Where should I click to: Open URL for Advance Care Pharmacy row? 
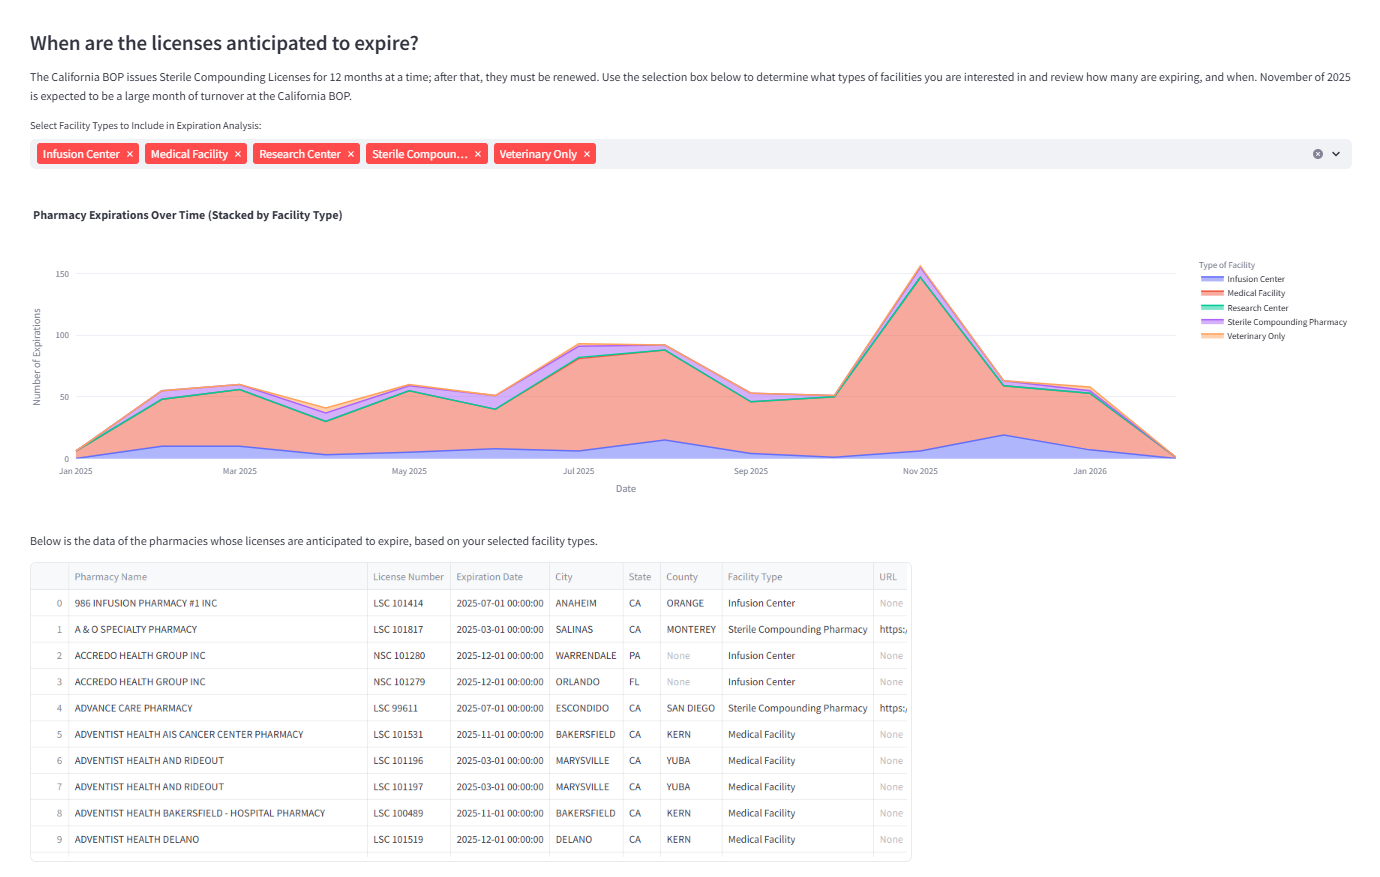(892, 708)
